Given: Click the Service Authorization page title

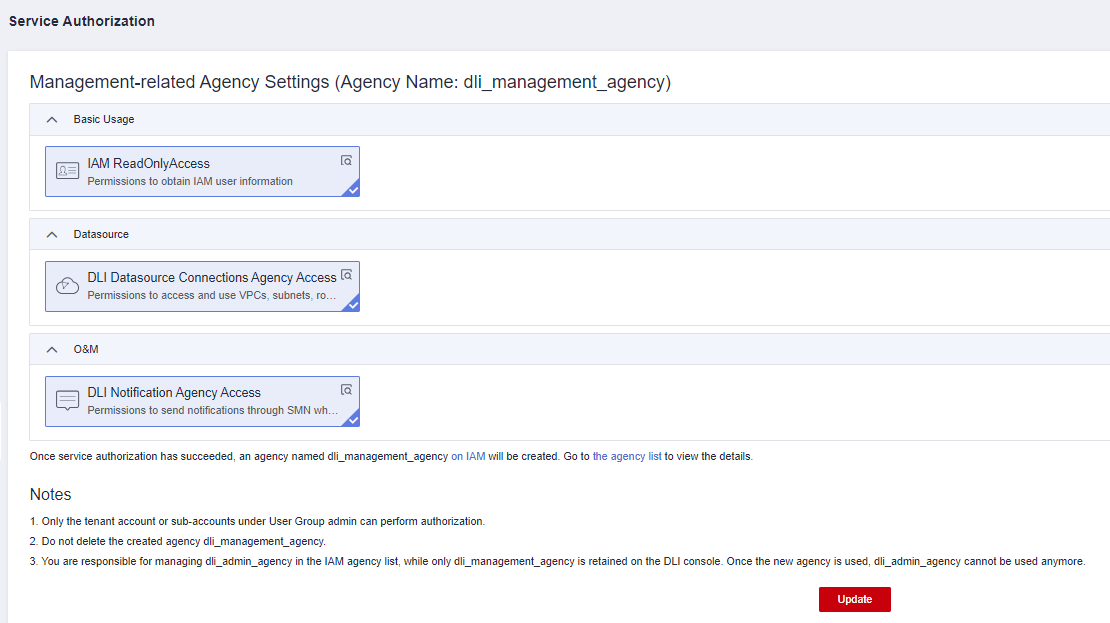Looking at the screenshot, I should pyautogui.click(x=81, y=21).
